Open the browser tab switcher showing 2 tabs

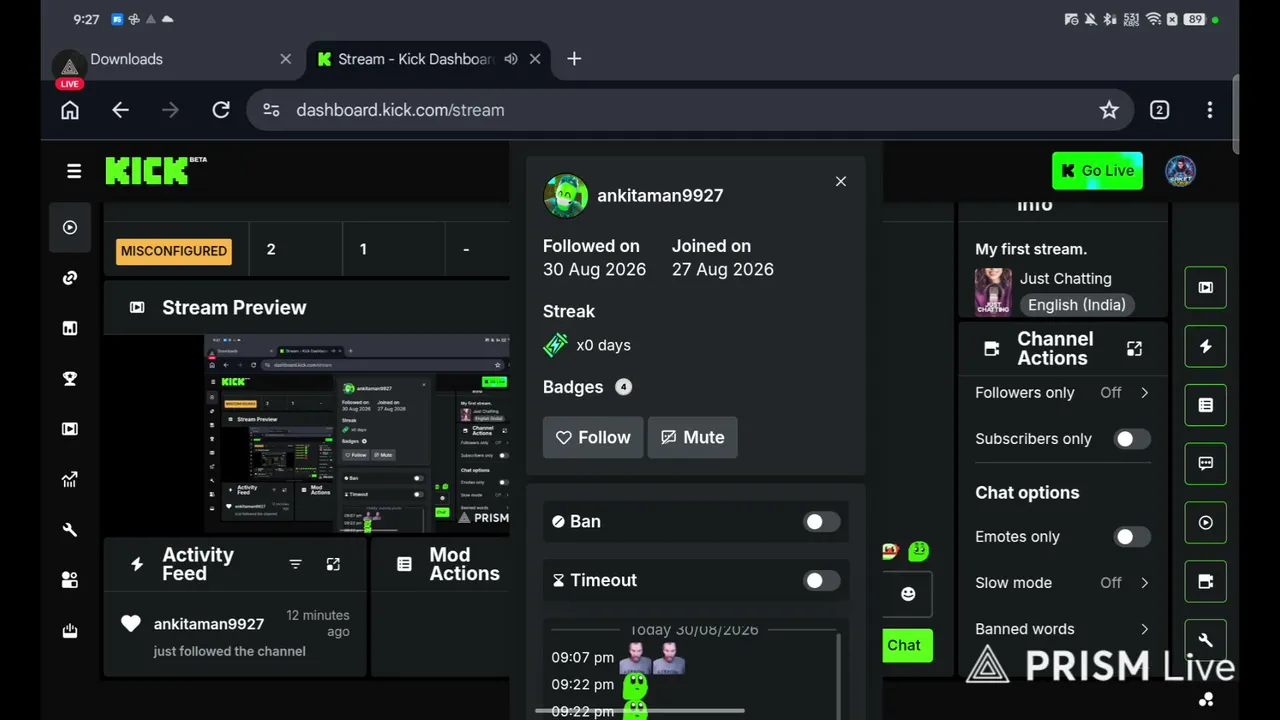(x=1160, y=110)
